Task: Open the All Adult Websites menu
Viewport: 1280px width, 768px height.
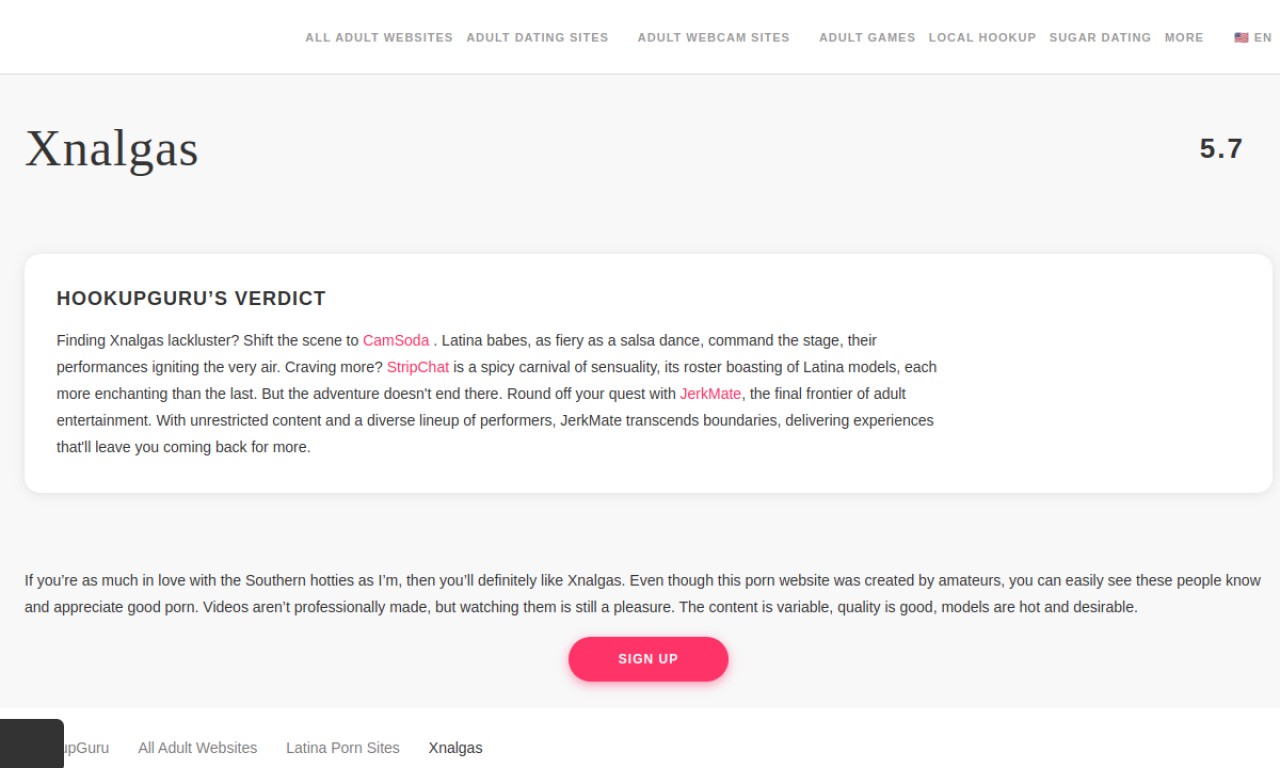Action: 379,38
